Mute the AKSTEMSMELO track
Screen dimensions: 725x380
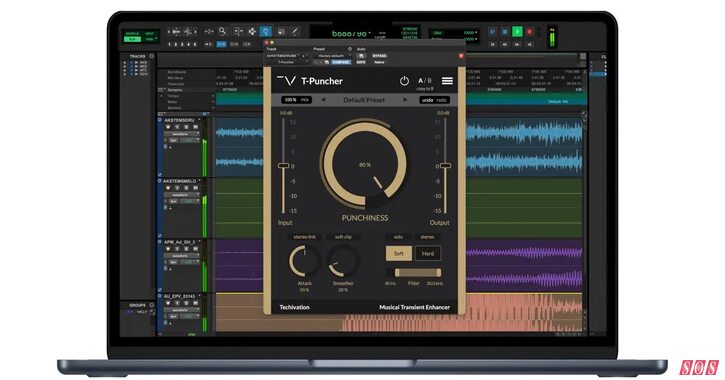click(x=196, y=188)
